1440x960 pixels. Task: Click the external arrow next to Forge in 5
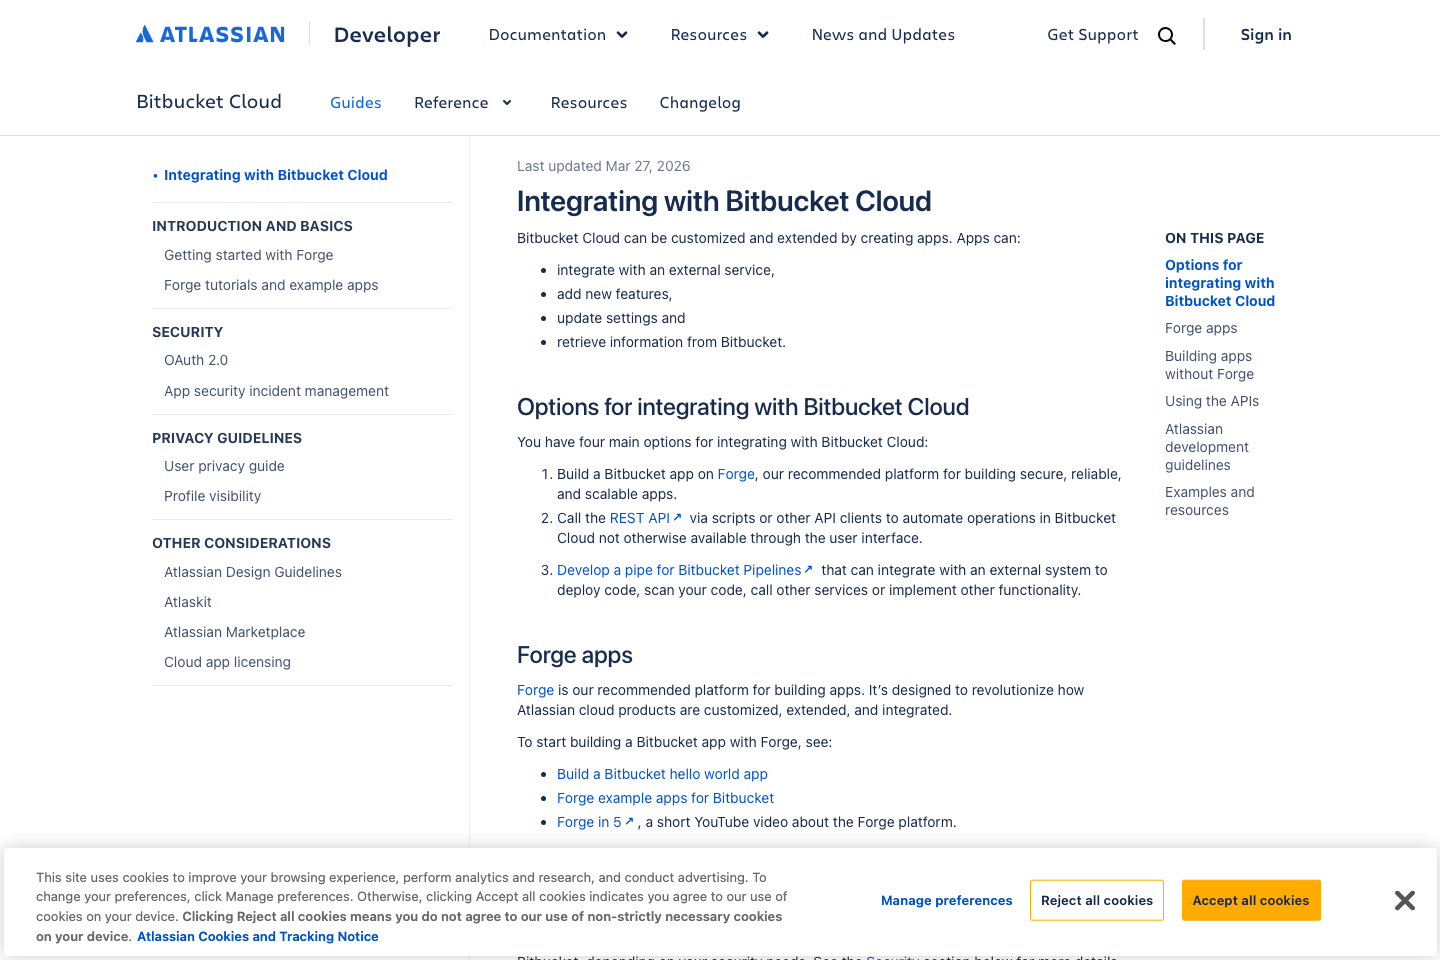click(630, 820)
